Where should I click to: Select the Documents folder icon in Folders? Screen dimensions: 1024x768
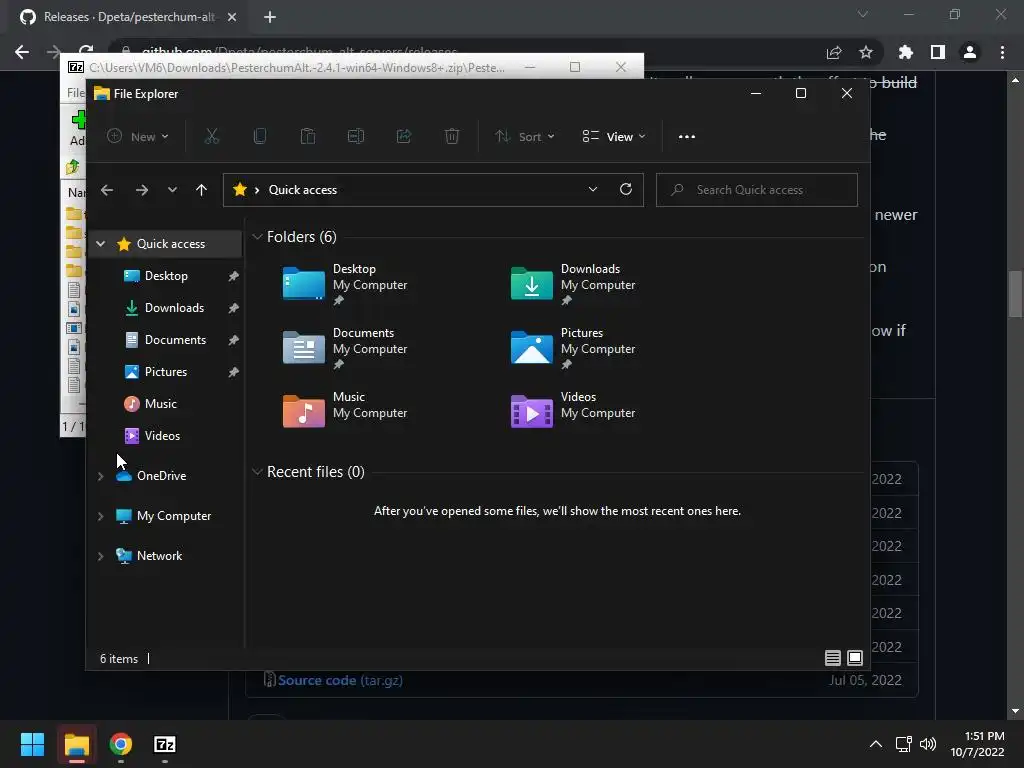pyautogui.click(x=304, y=347)
